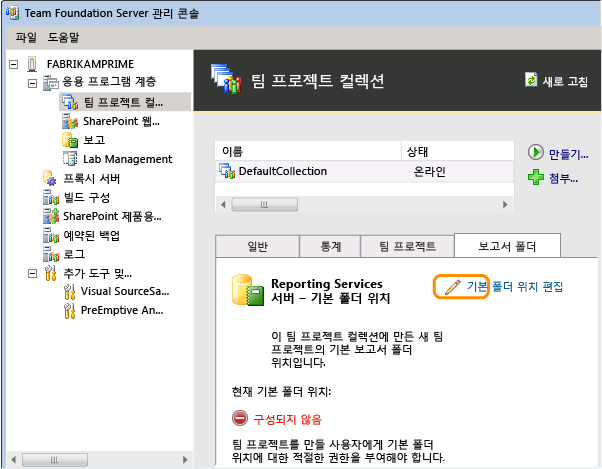Screen dimensions: 602x469
Task: Select 예약된 백업 tree item
Action: (x=91, y=235)
